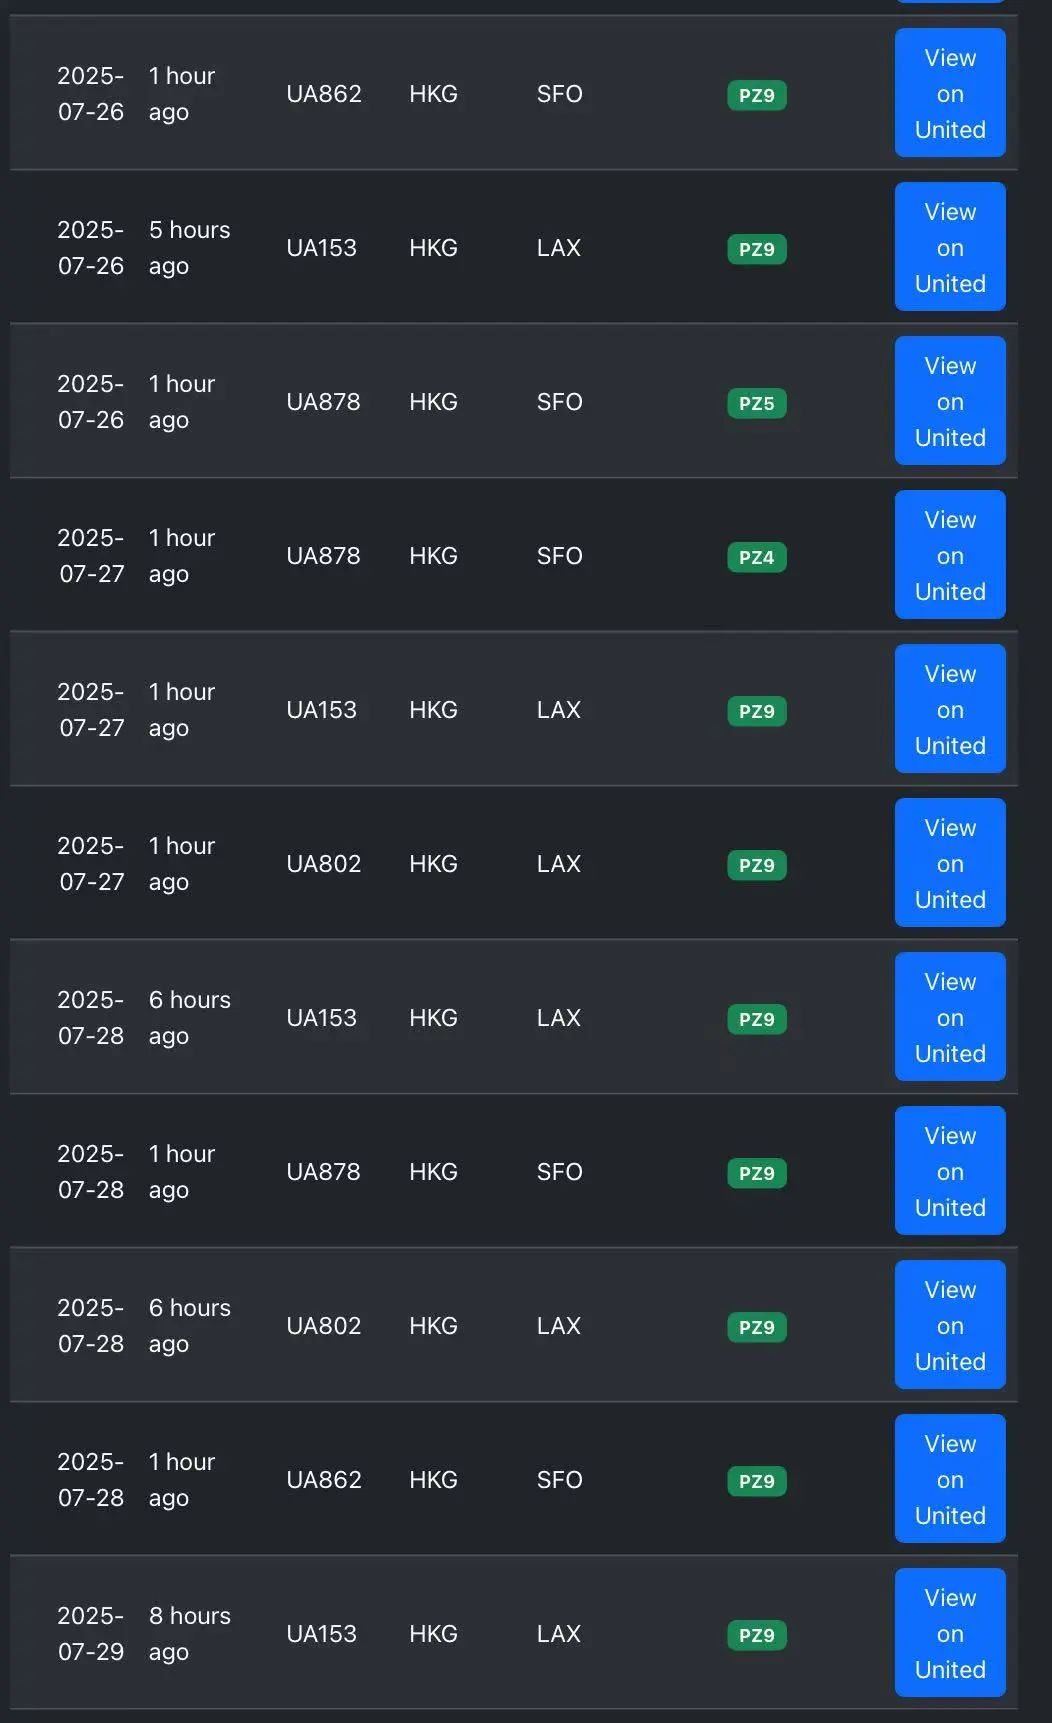1052x1723 pixels.
Task: Select the green PZ4 fare badge
Action: click(x=756, y=557)
